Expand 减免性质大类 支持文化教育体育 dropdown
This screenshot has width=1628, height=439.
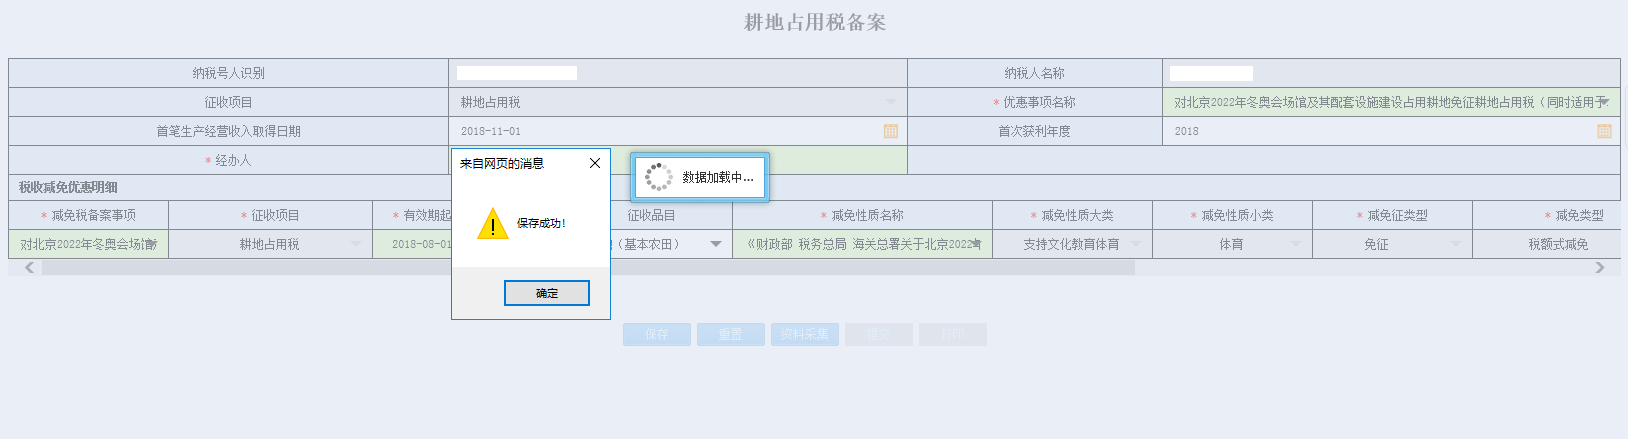tap(1136, 244)
